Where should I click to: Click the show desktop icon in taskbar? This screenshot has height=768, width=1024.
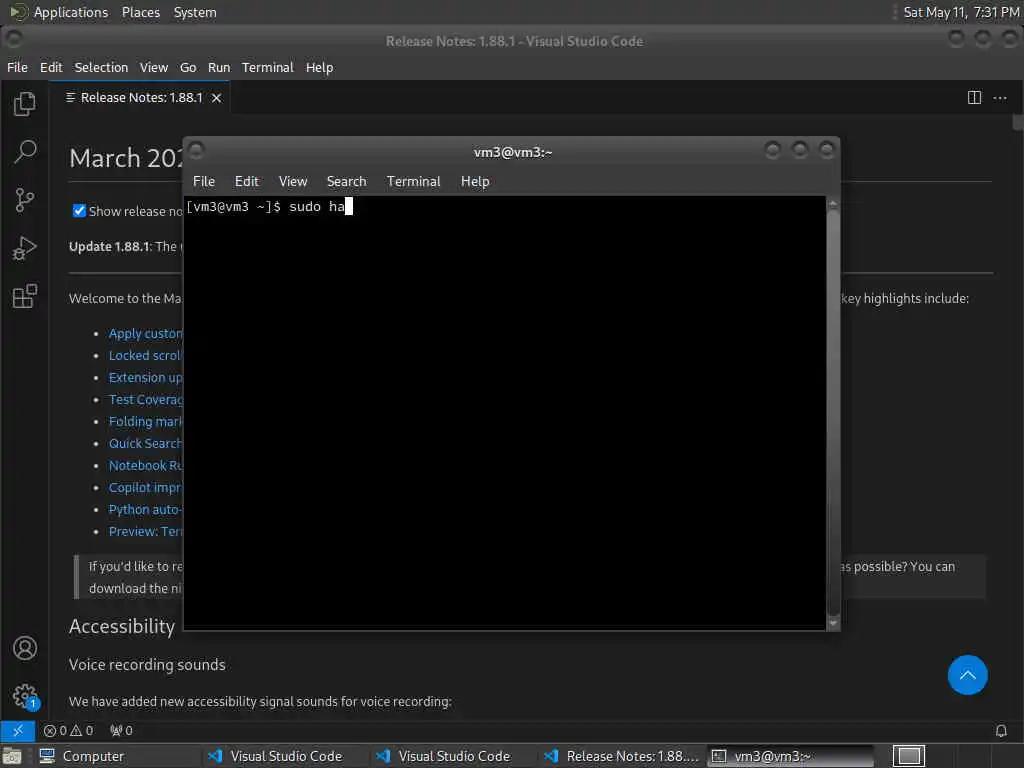pos(12,756)
